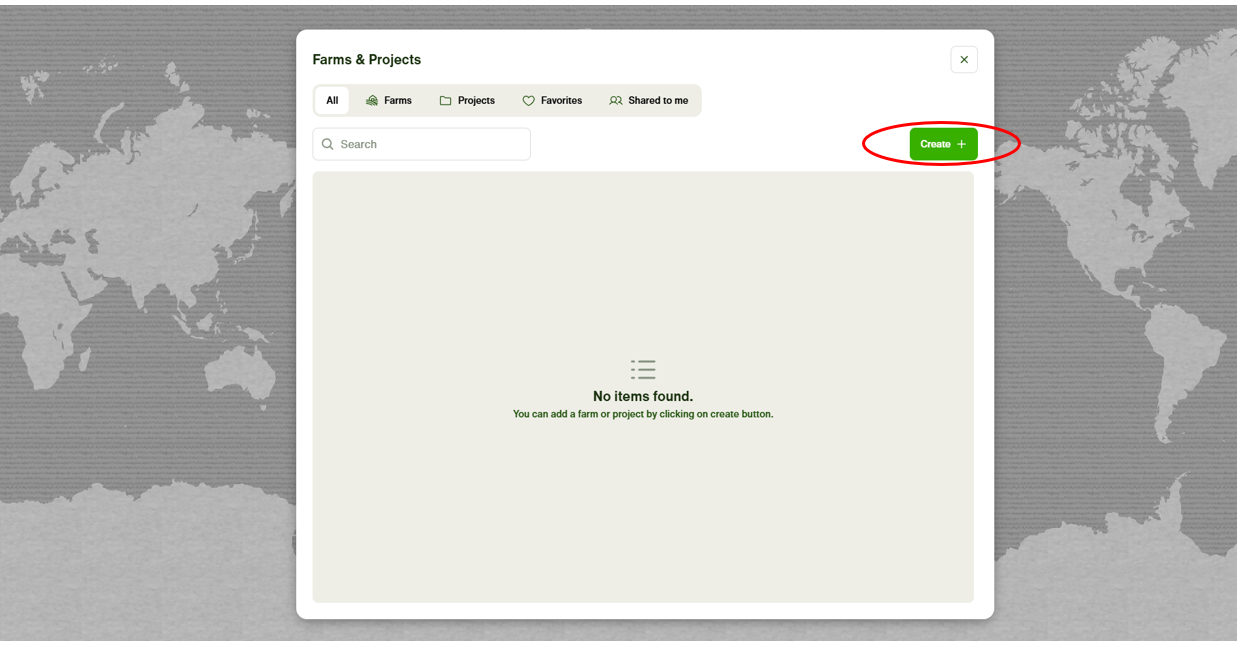1239x646 pixels.
Task: Click the Farms barn icon
Action: coord(372,101)
